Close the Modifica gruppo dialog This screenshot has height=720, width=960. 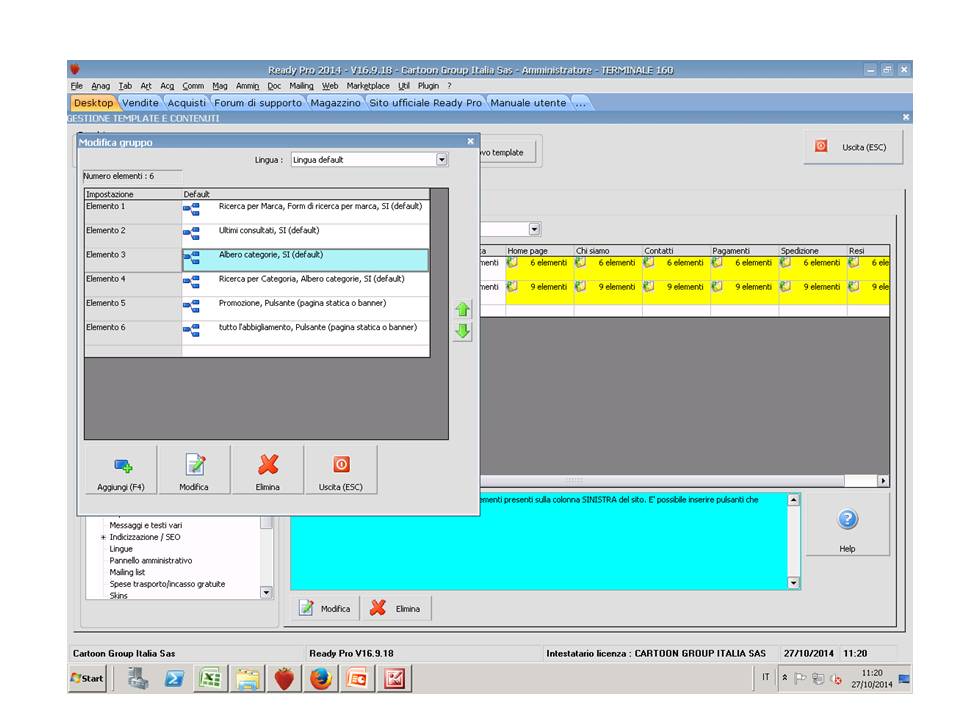[x=470, y=141]
